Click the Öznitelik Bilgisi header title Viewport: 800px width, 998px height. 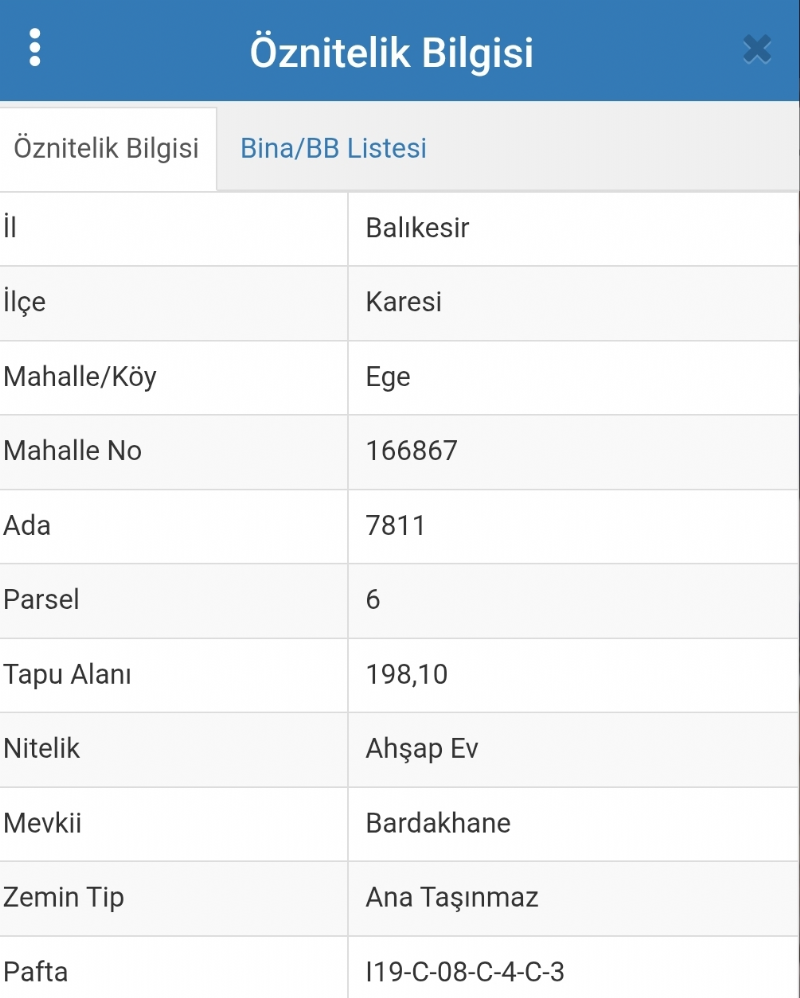(x=391, y=52)
